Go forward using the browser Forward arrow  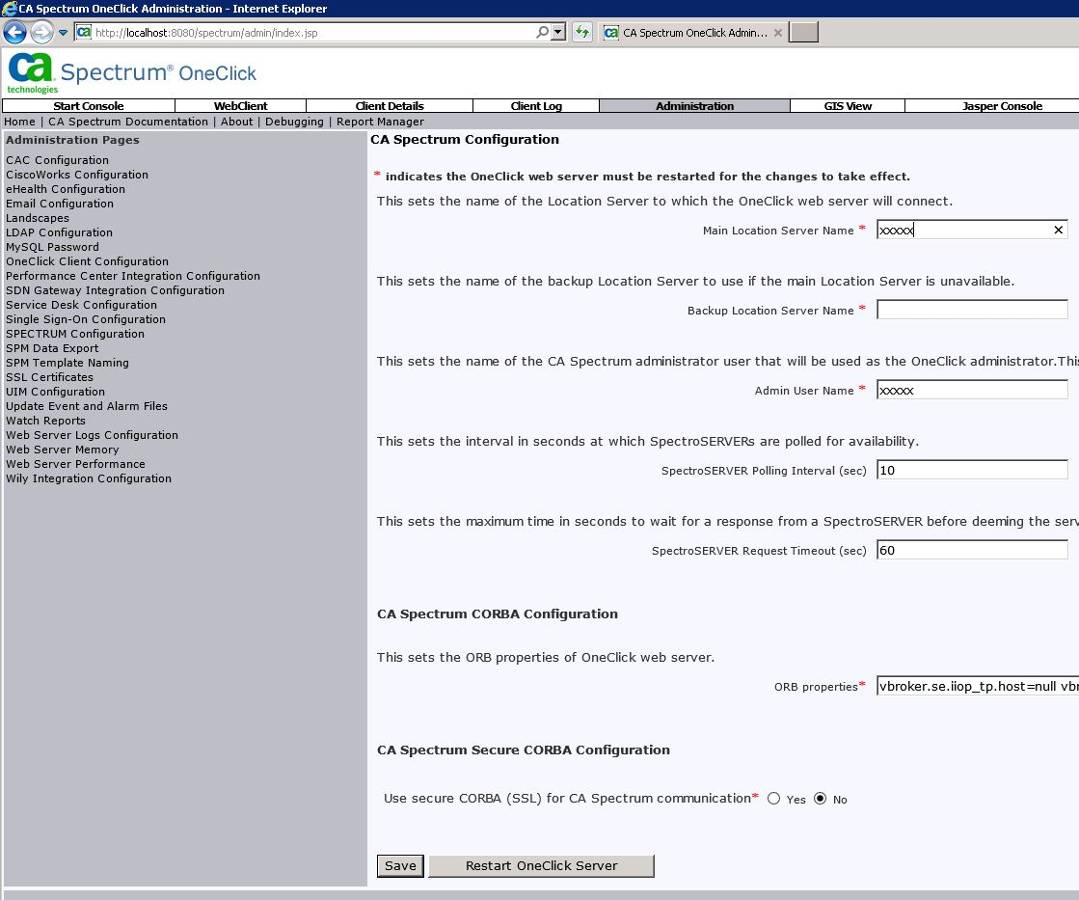click(x=42, y=32)
